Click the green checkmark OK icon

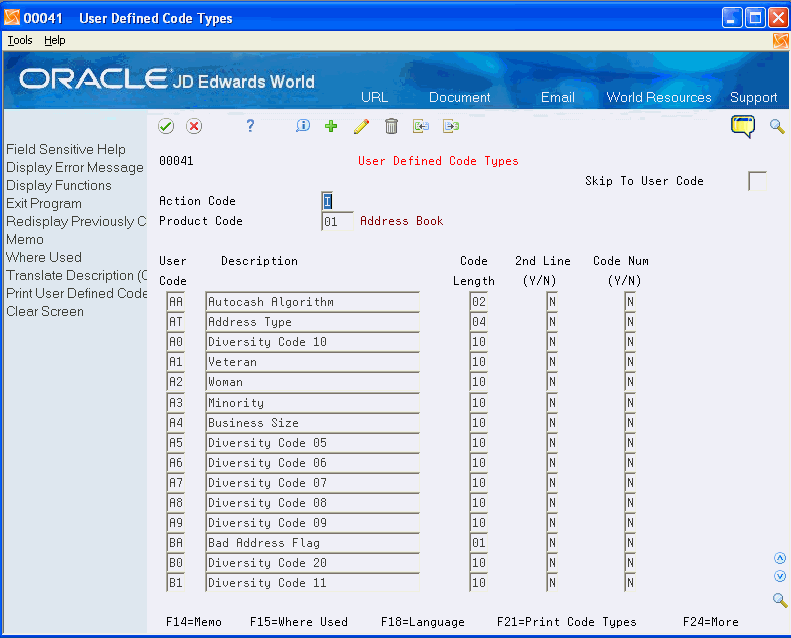tap(166, 126)
